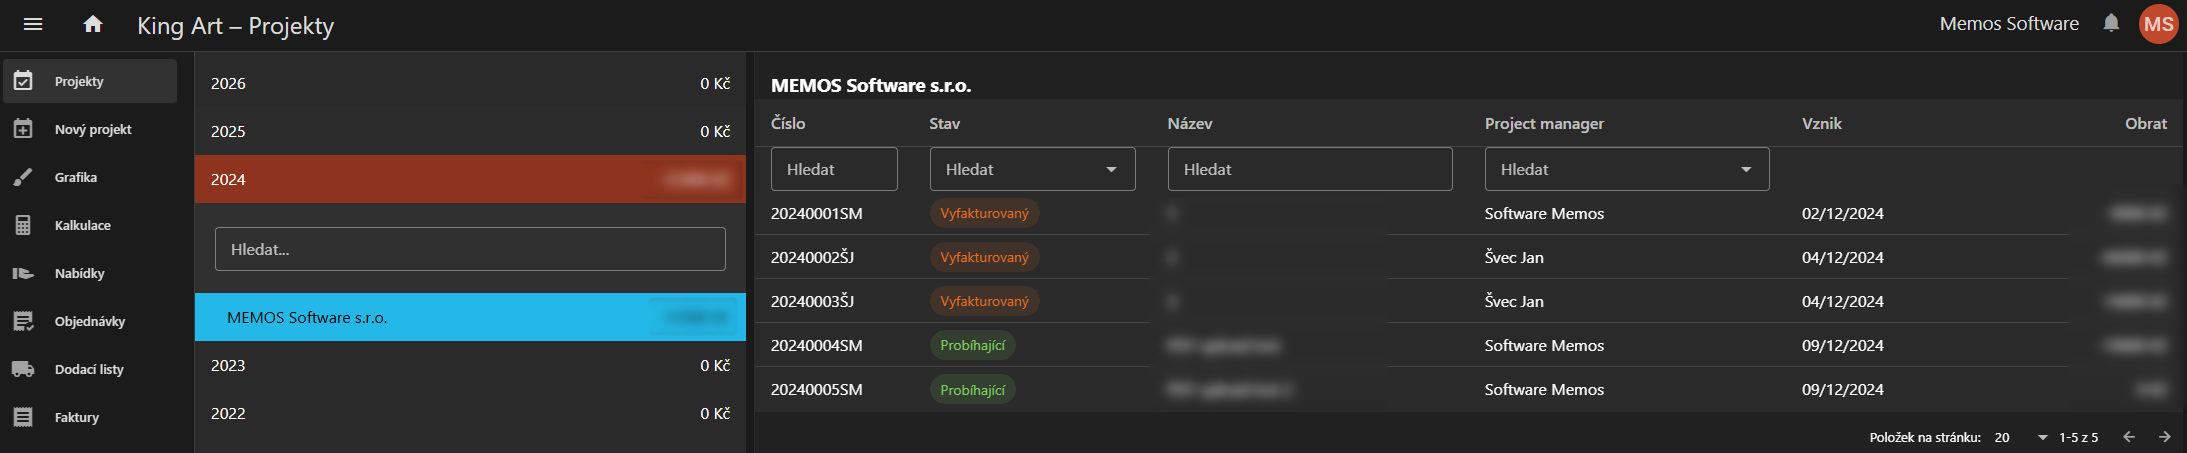The image size is (2187, 453).
Task: Click the Číslo search field
Action: click(x=834, y=169)
